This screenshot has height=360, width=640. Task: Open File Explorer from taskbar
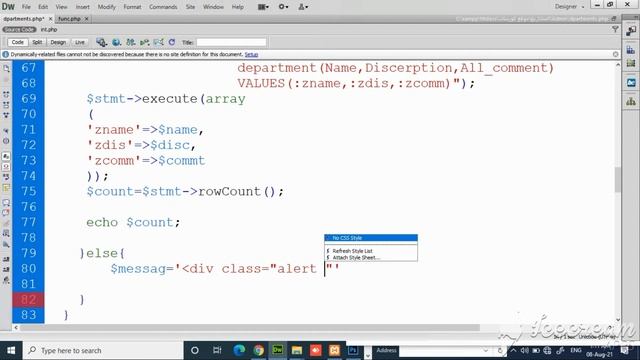point(297,350)
